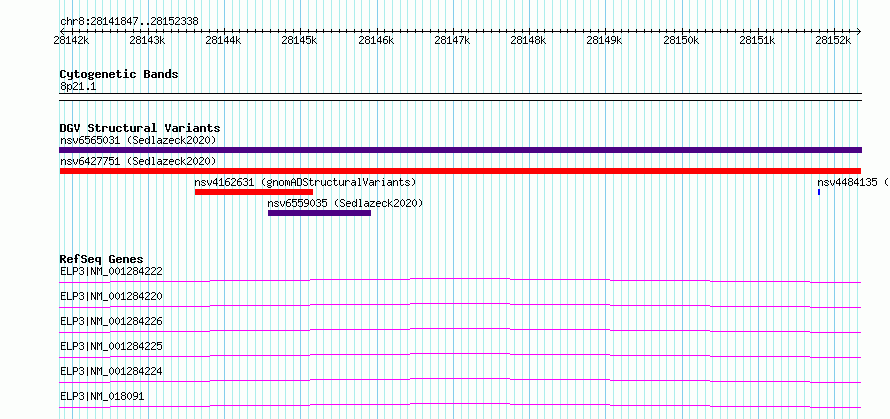
Task: Select the nsv4162631 red variant bar
Action: [x=254, y=192]
